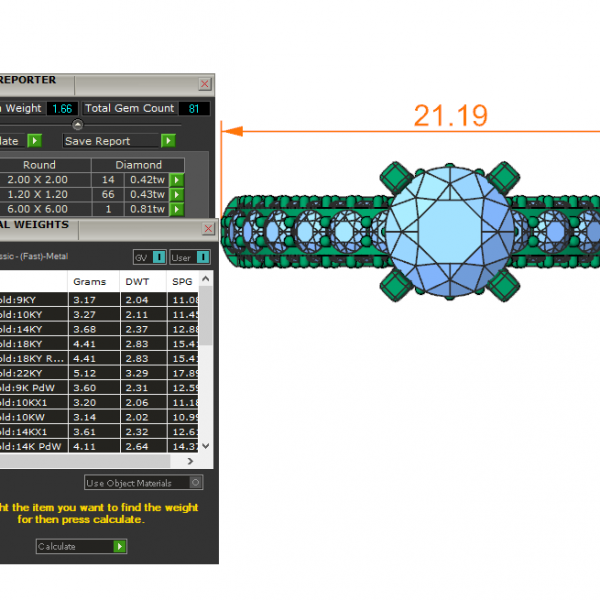Enable Use Object Materials option
This screenshot has width=600, height=600.
tap(195, 483)
